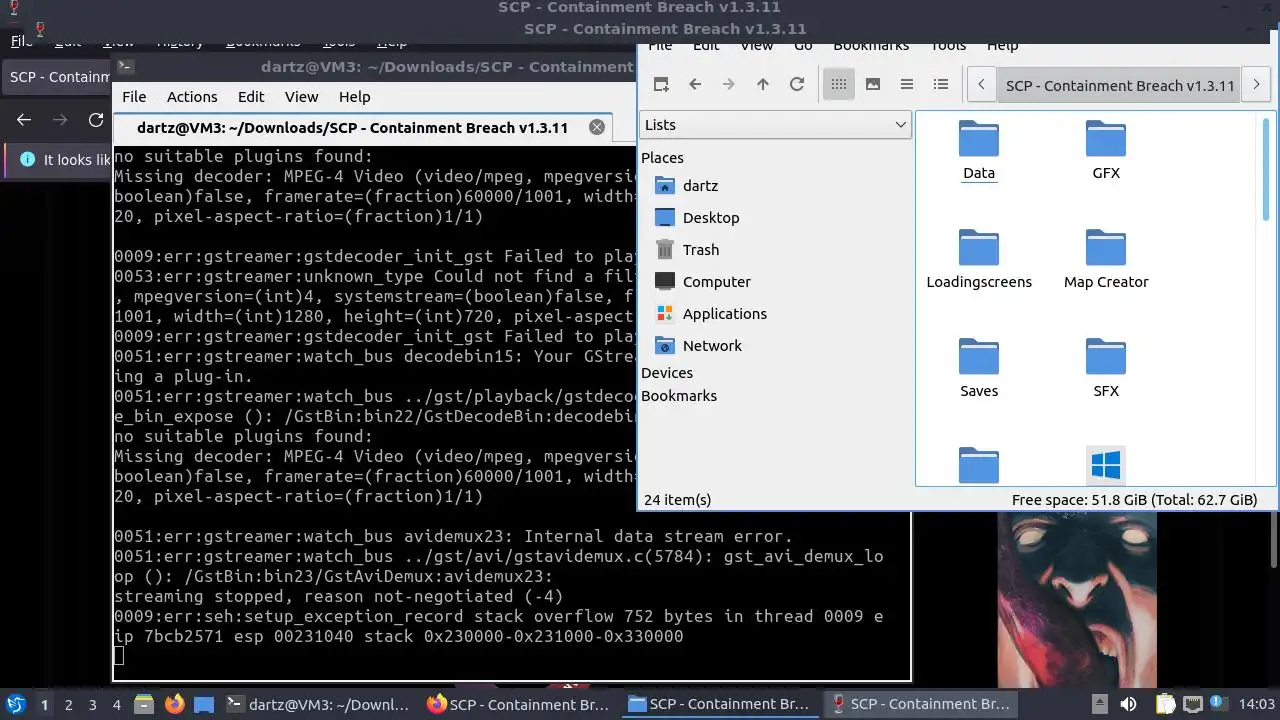Go up to the parent folder
Viewport: 1280px width, 720px height.
tap(763, 85)
